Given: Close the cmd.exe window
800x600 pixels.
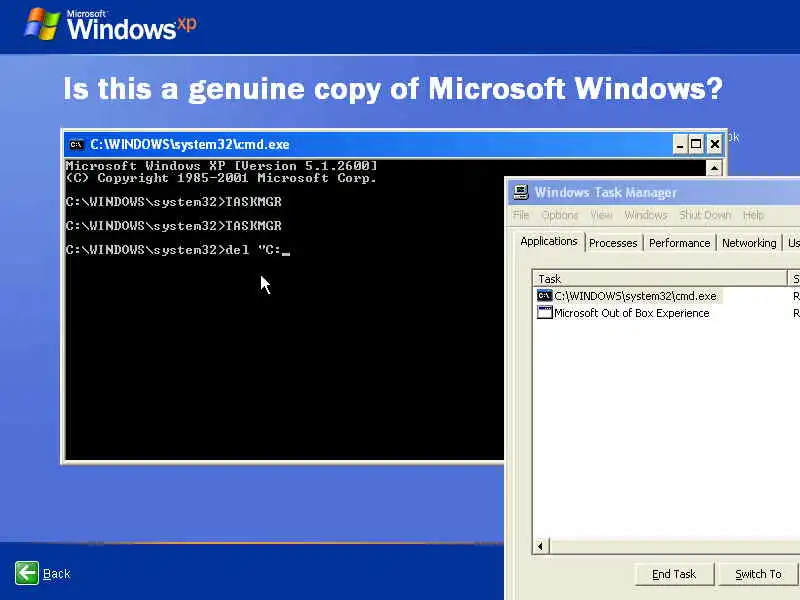Looking at the screenshot, I should (714, 145).
